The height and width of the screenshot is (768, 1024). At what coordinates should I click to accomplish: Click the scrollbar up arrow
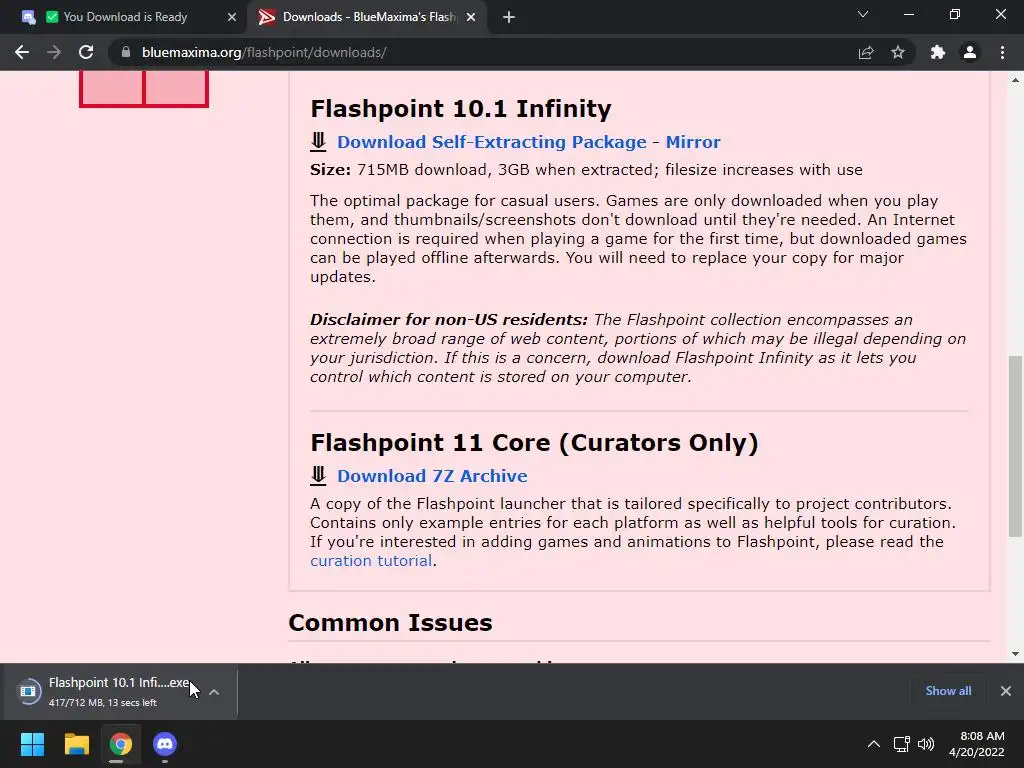[1015, 80]
